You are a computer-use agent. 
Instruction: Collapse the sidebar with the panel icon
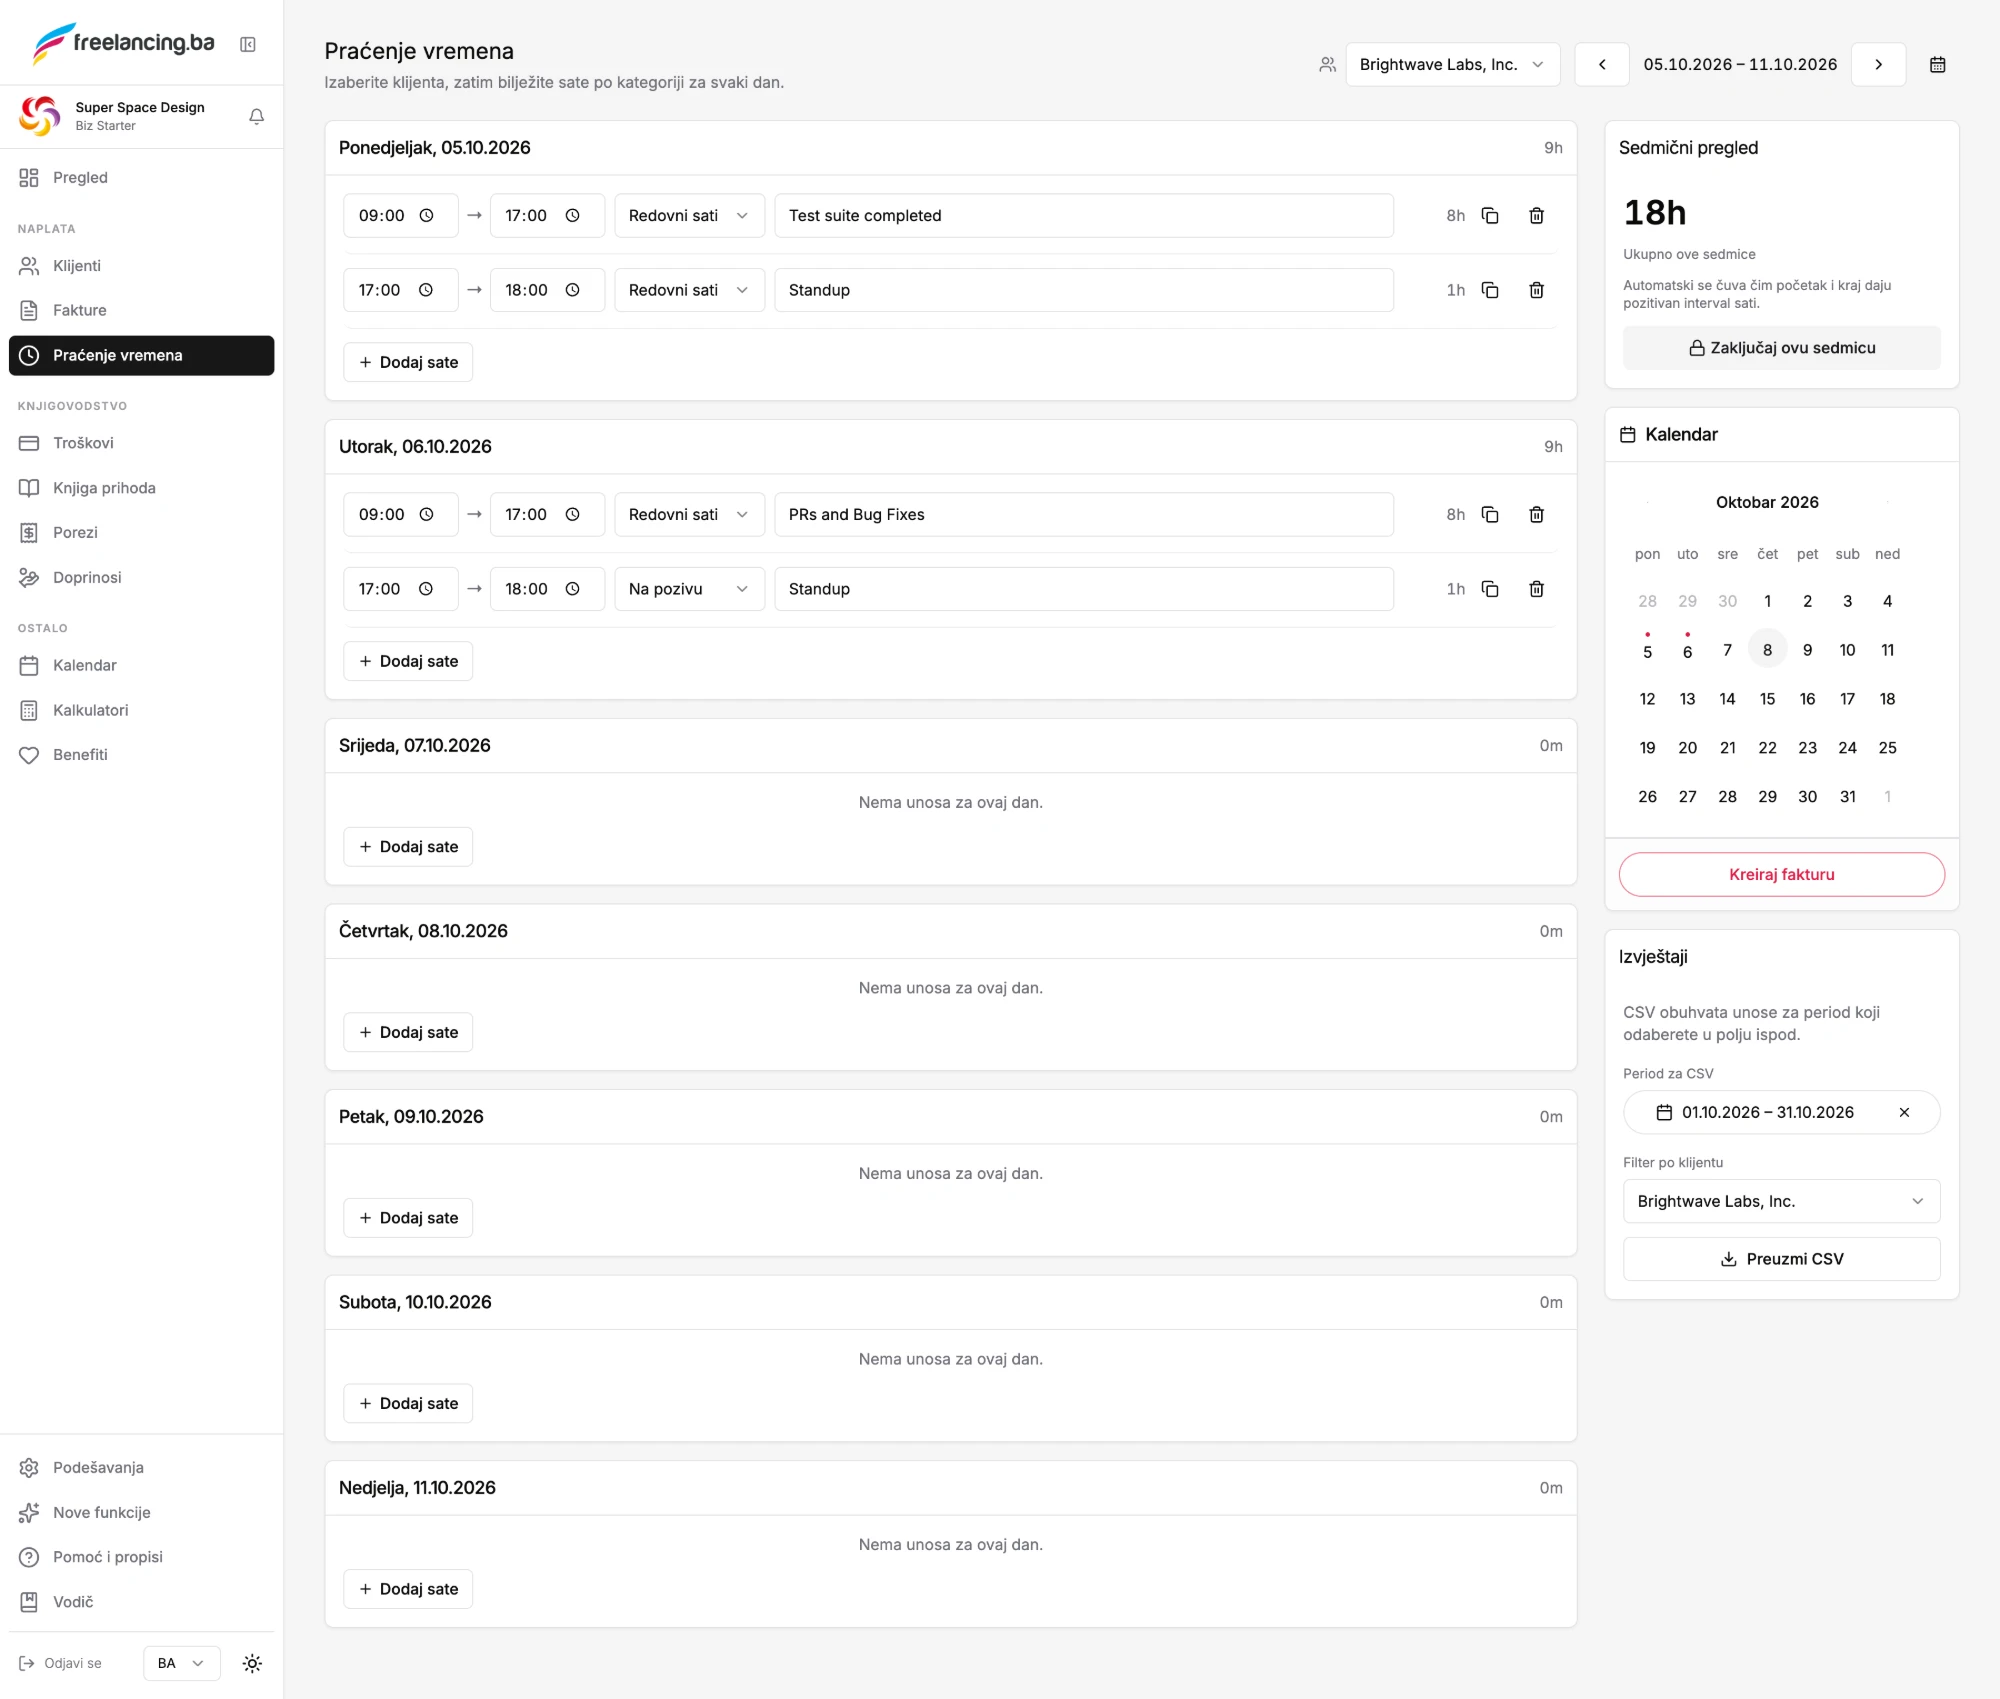point(248,44)
